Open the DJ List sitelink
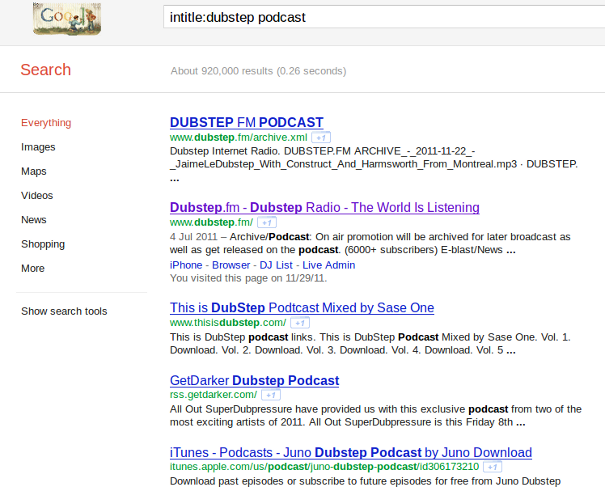This screenshot has height=487, width=605. pos(276,265)
